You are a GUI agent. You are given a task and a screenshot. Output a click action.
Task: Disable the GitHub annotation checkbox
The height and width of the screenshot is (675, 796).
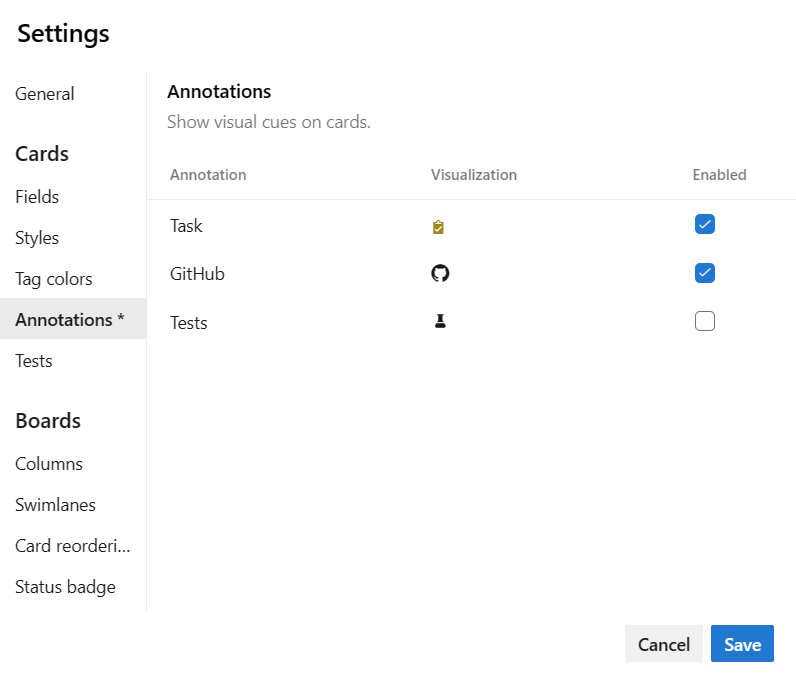pos(705,273)
